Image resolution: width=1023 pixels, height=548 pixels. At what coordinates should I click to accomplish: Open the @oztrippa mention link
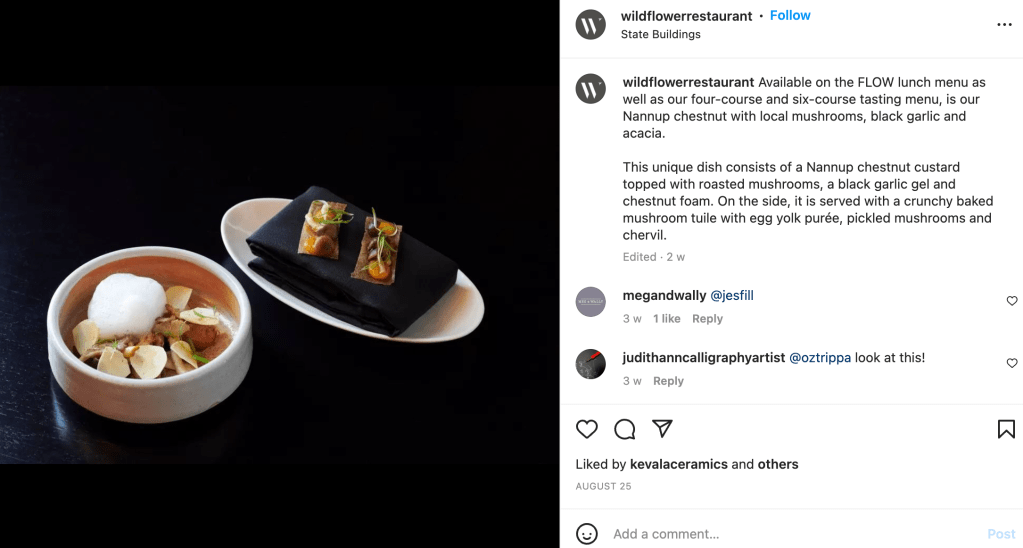820,358
